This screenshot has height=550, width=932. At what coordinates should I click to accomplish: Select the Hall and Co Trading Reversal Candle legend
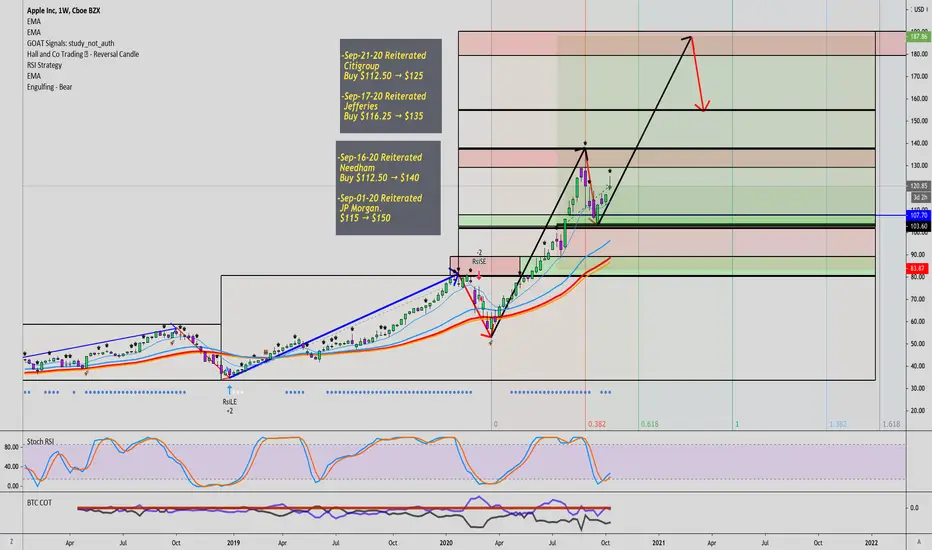(x=83, y=54)
